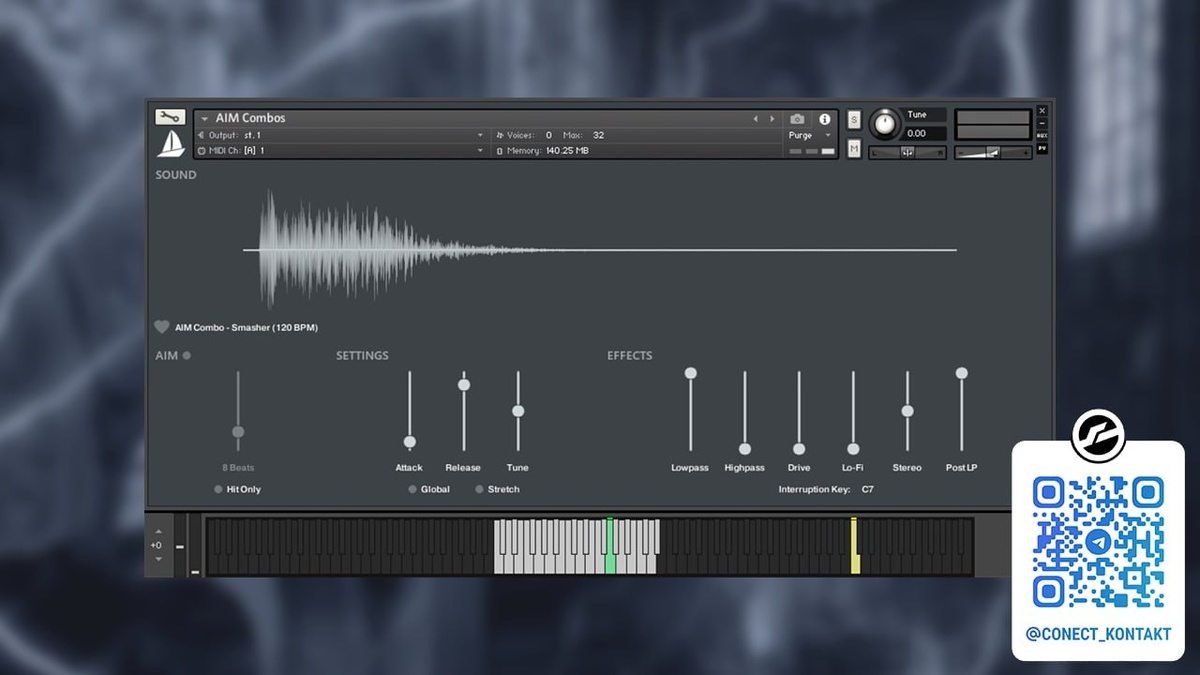Click the Post LP slider handle
This screenshot has height=675, width=1200.
[962, 373]
